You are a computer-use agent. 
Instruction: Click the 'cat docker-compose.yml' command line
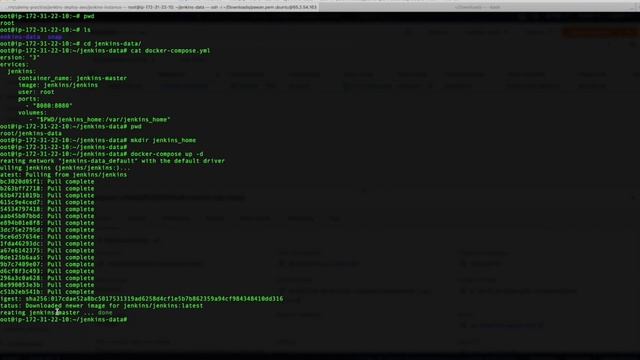105,51
